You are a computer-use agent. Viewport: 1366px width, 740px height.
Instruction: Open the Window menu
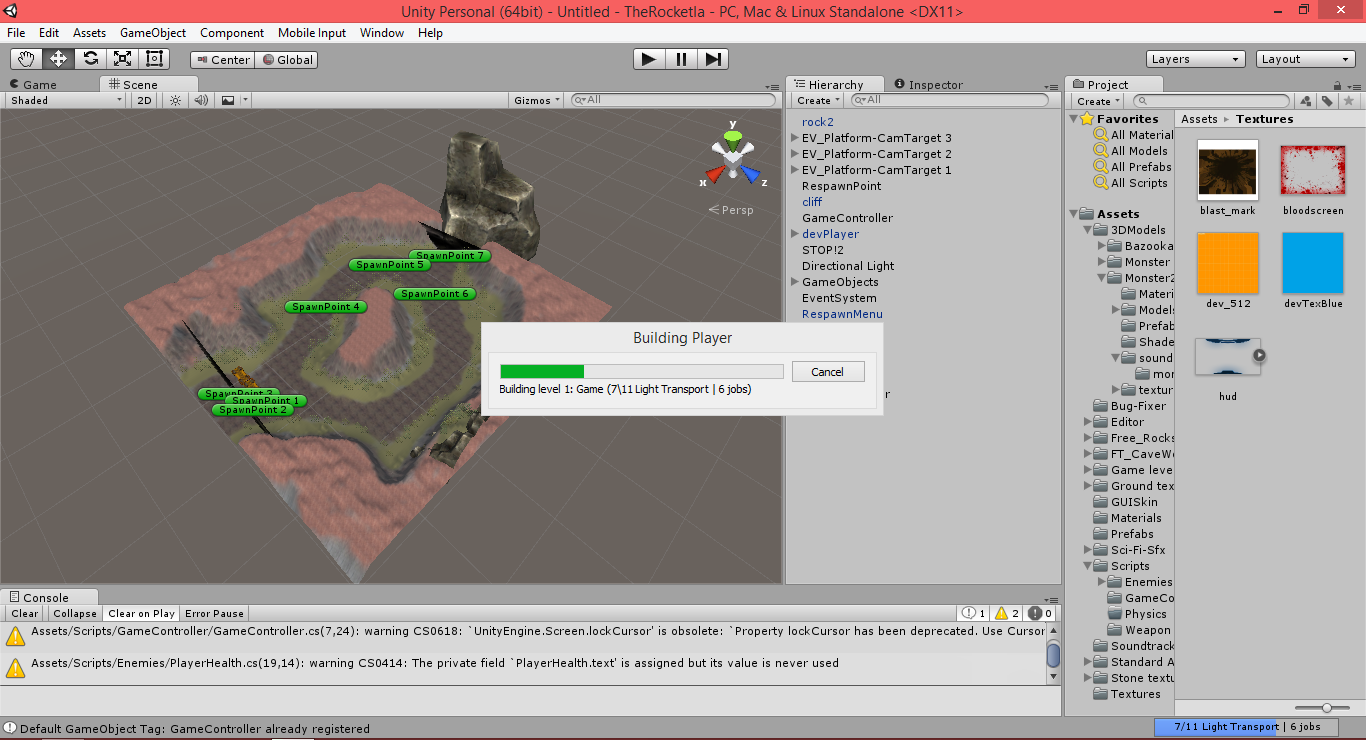382,33
